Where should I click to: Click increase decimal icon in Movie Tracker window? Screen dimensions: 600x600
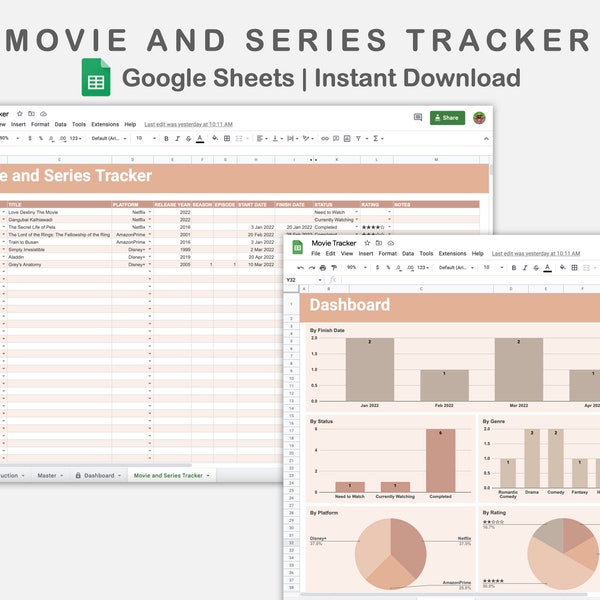click(x=410, y=267)
